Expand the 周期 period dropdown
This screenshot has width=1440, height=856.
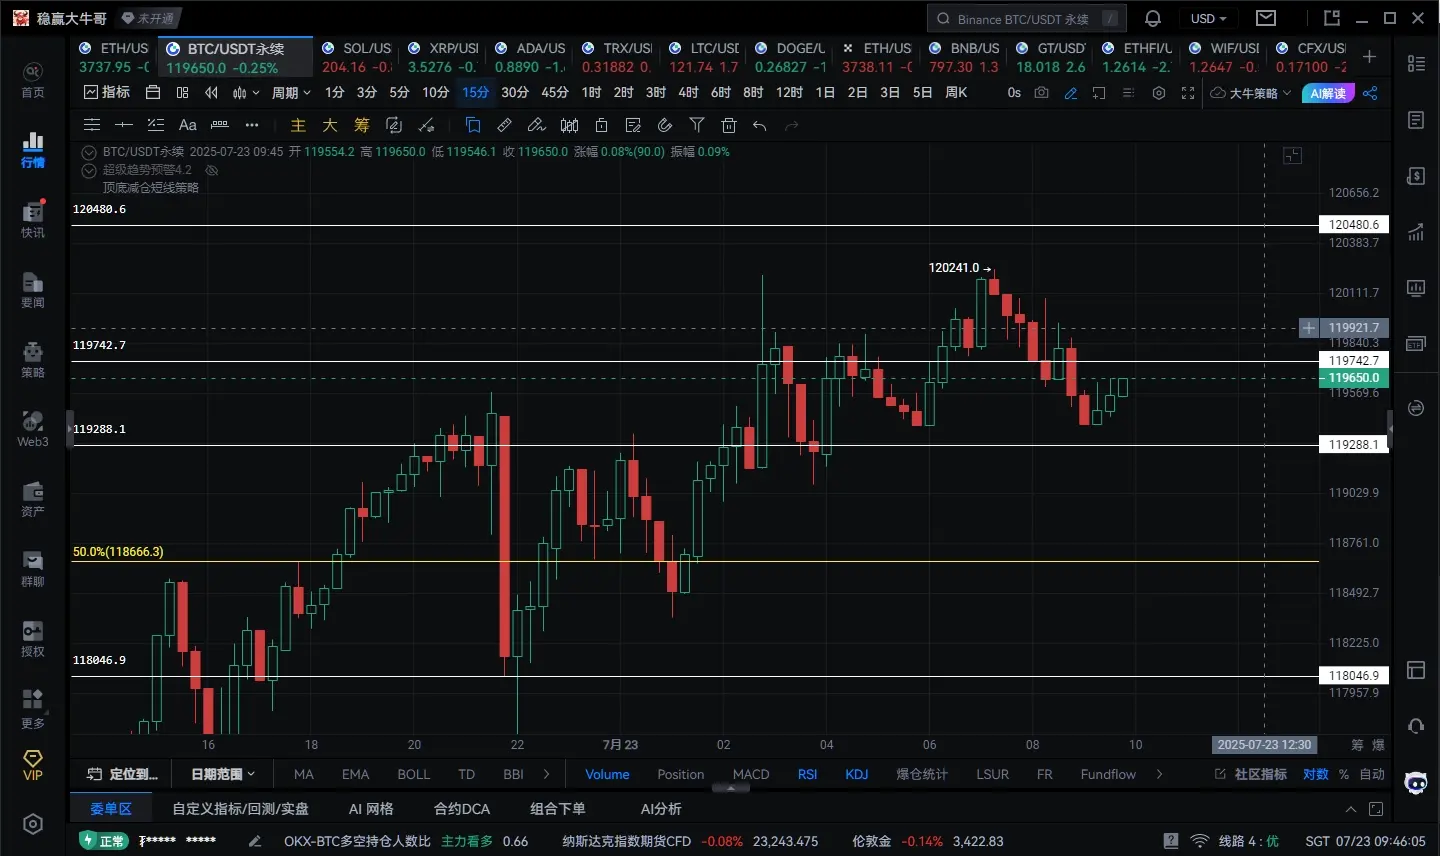coord(291,92)
